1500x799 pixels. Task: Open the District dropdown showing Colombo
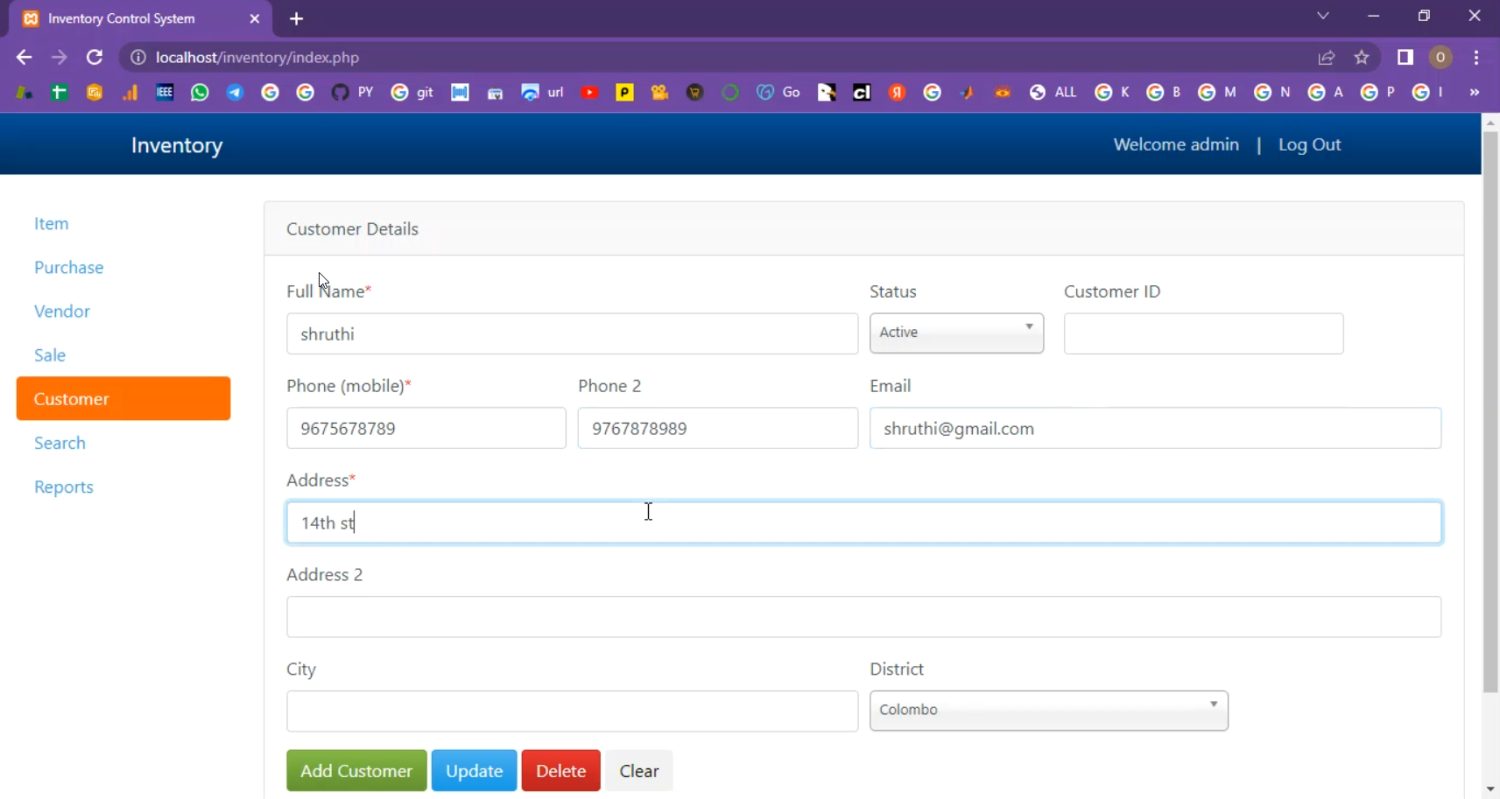click(x=1048, y=710)
